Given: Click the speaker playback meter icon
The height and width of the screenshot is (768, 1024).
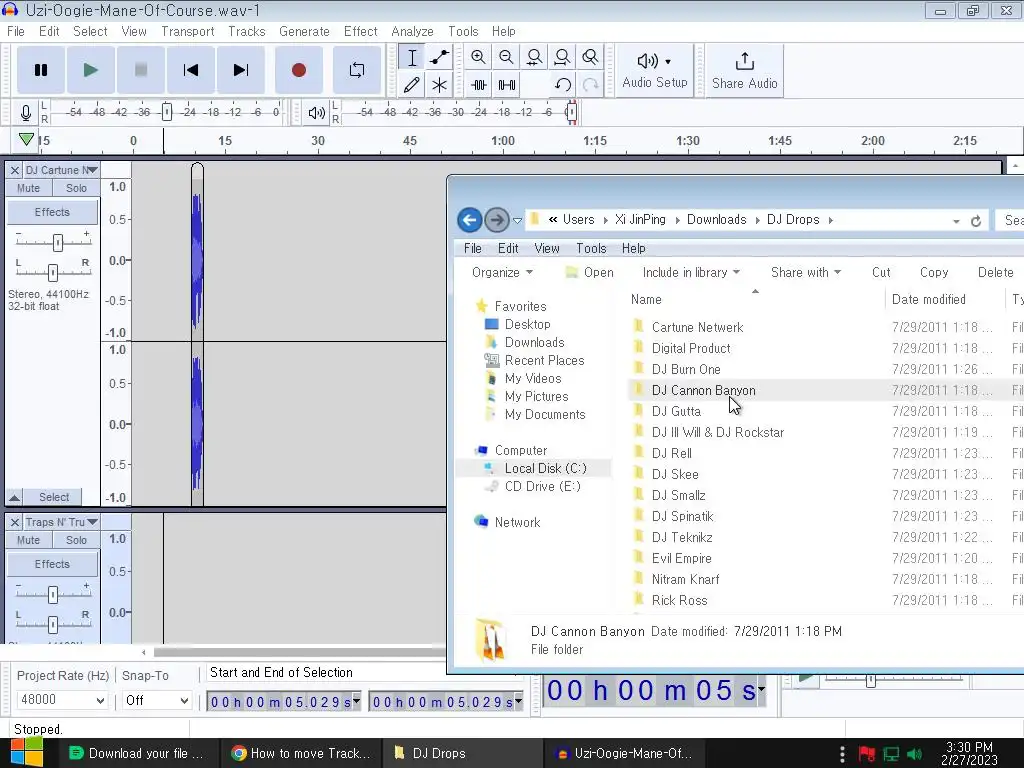Looking at the screenshot, I should [x=317, y=113].
